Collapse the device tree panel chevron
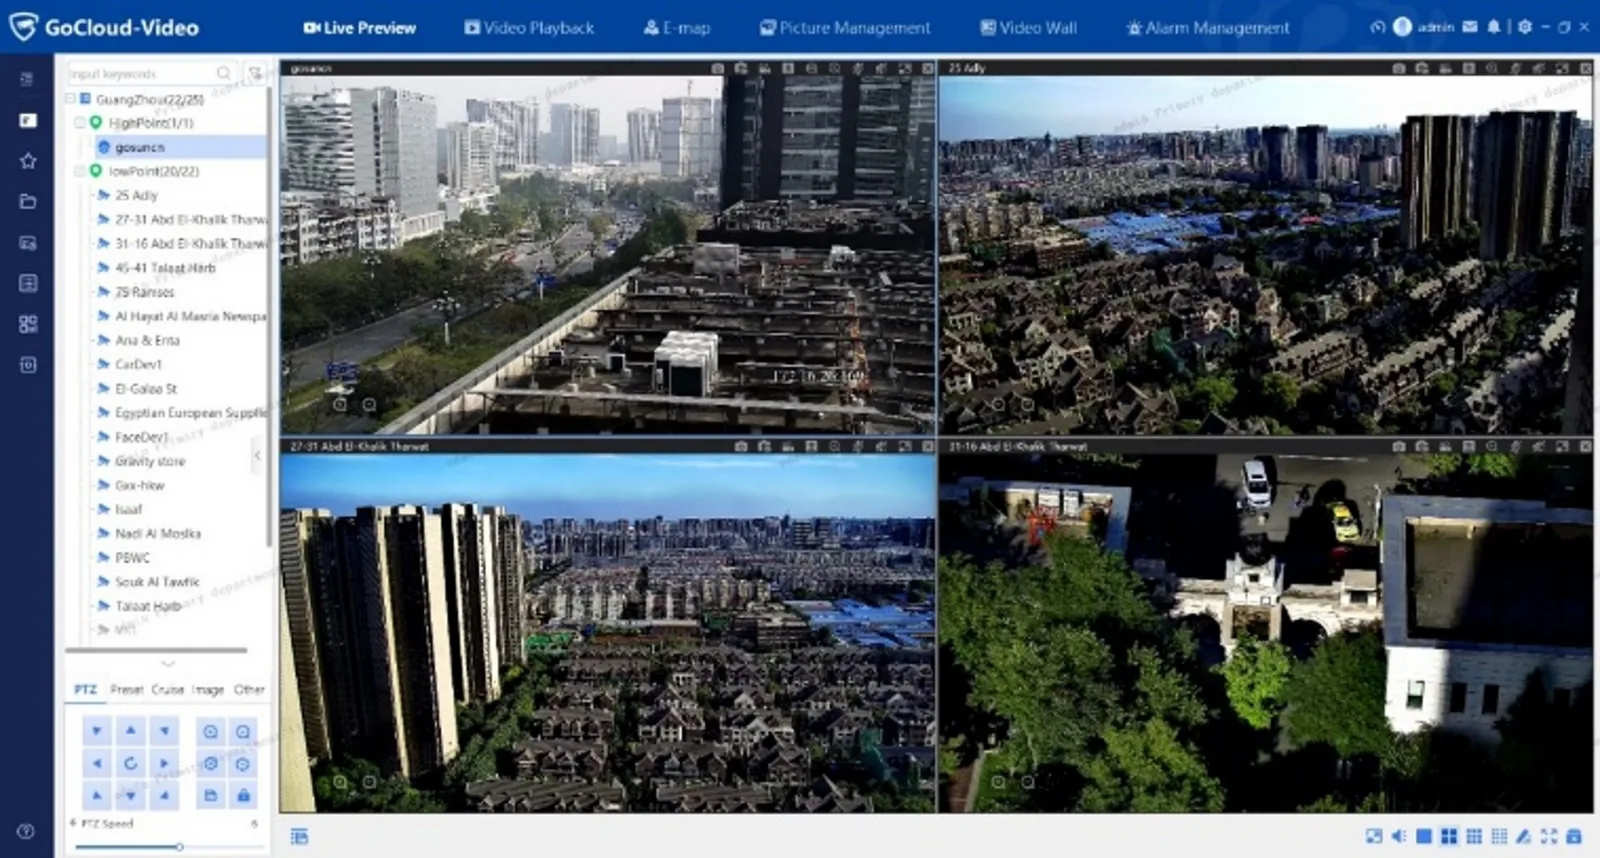 pyautogui.click(x=168, y=664)
